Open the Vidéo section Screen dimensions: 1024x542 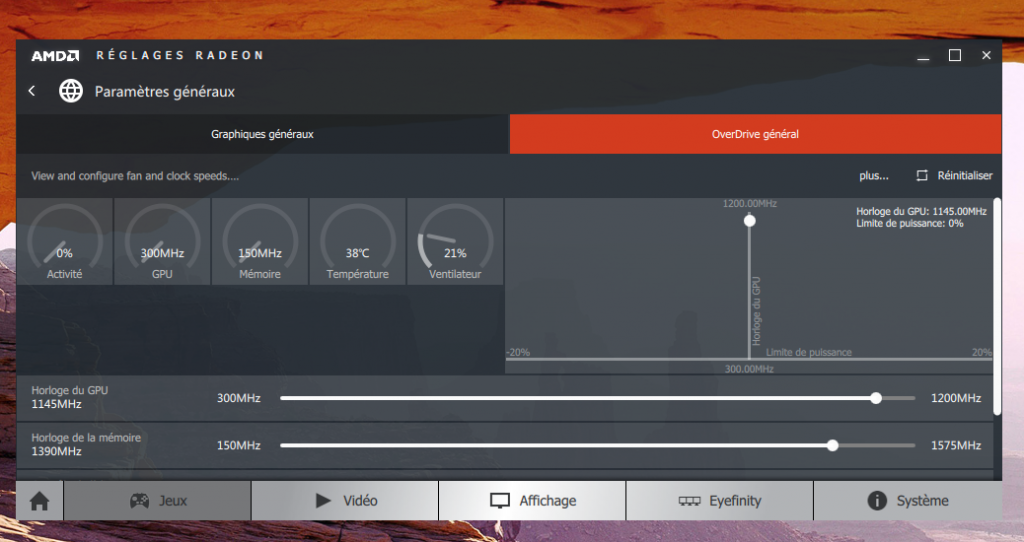[345, 501]
